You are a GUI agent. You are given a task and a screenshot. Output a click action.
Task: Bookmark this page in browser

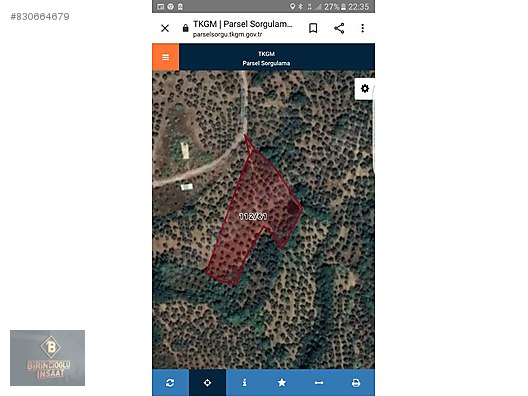point(313,28)
